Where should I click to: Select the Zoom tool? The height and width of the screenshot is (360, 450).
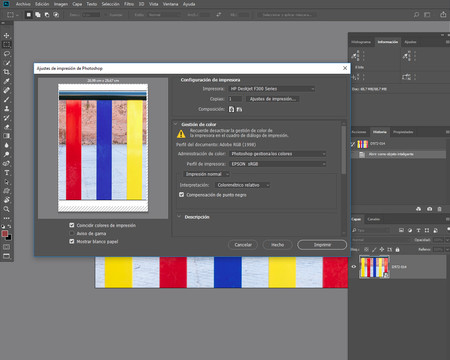tap(6, 209)
